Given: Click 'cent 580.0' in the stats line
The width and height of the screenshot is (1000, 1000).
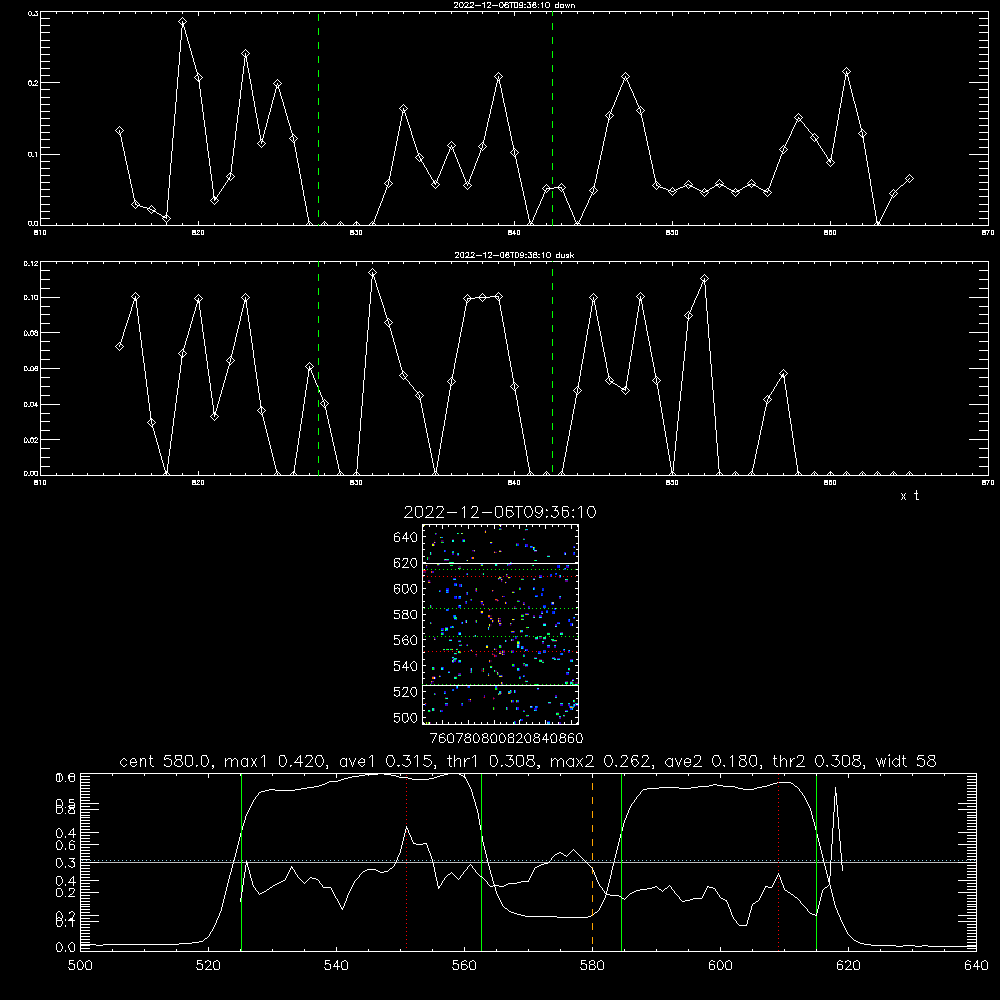Looking at the screenshot, I should coord(165,761).
